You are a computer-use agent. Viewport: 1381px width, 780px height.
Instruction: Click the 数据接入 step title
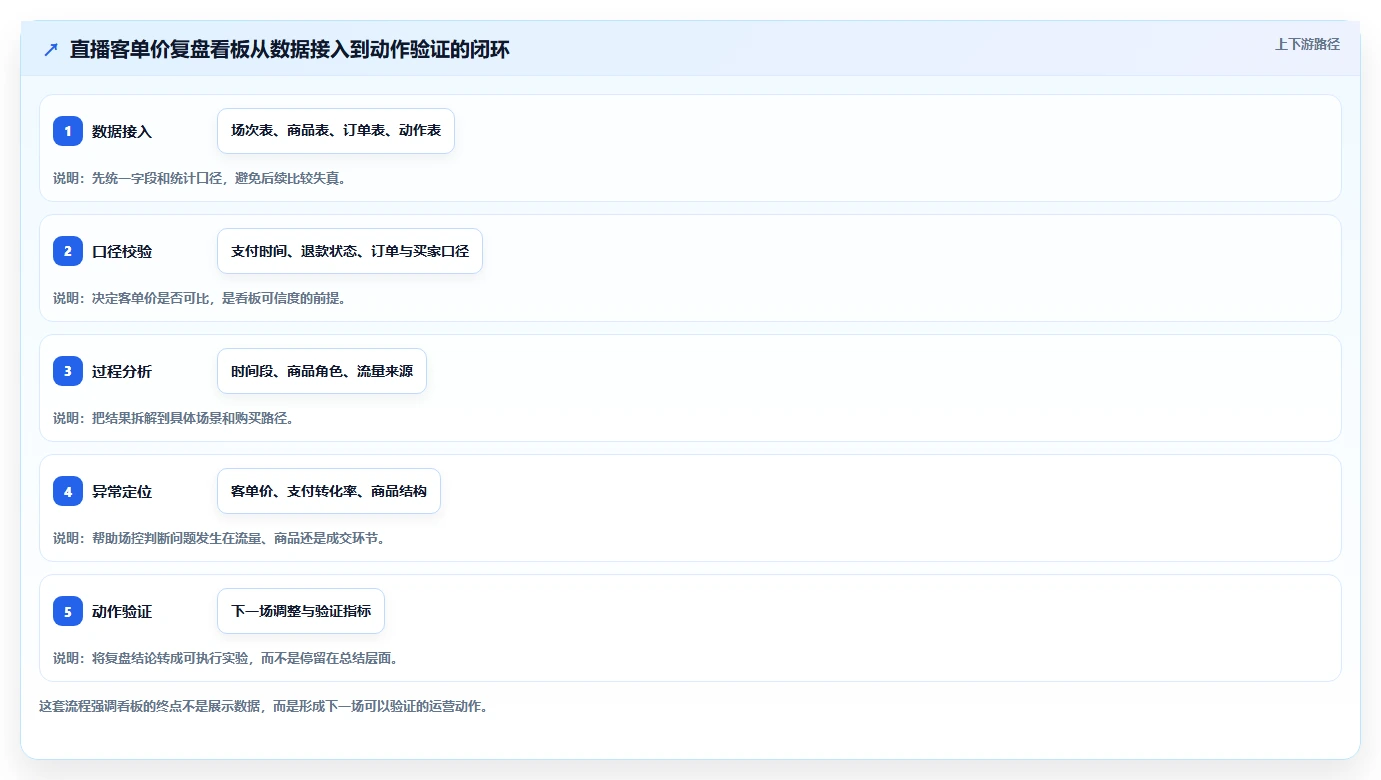pyautogui.click(x=122, y=131)
